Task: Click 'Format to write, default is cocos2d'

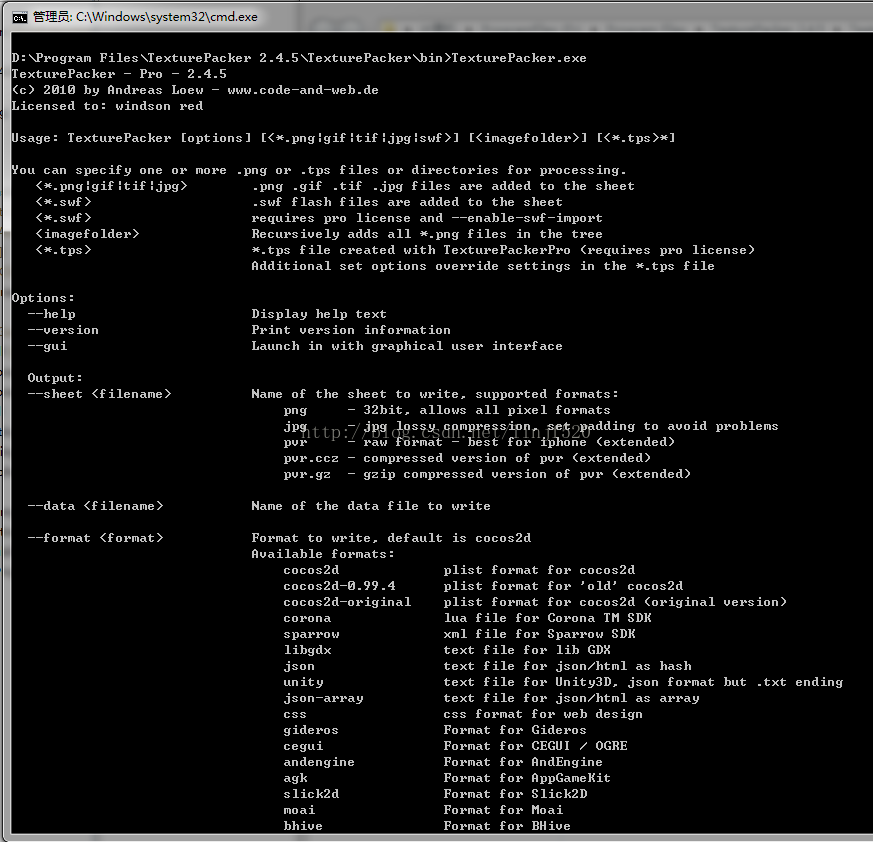Action: pyautogui.click(x=391, y=539)
